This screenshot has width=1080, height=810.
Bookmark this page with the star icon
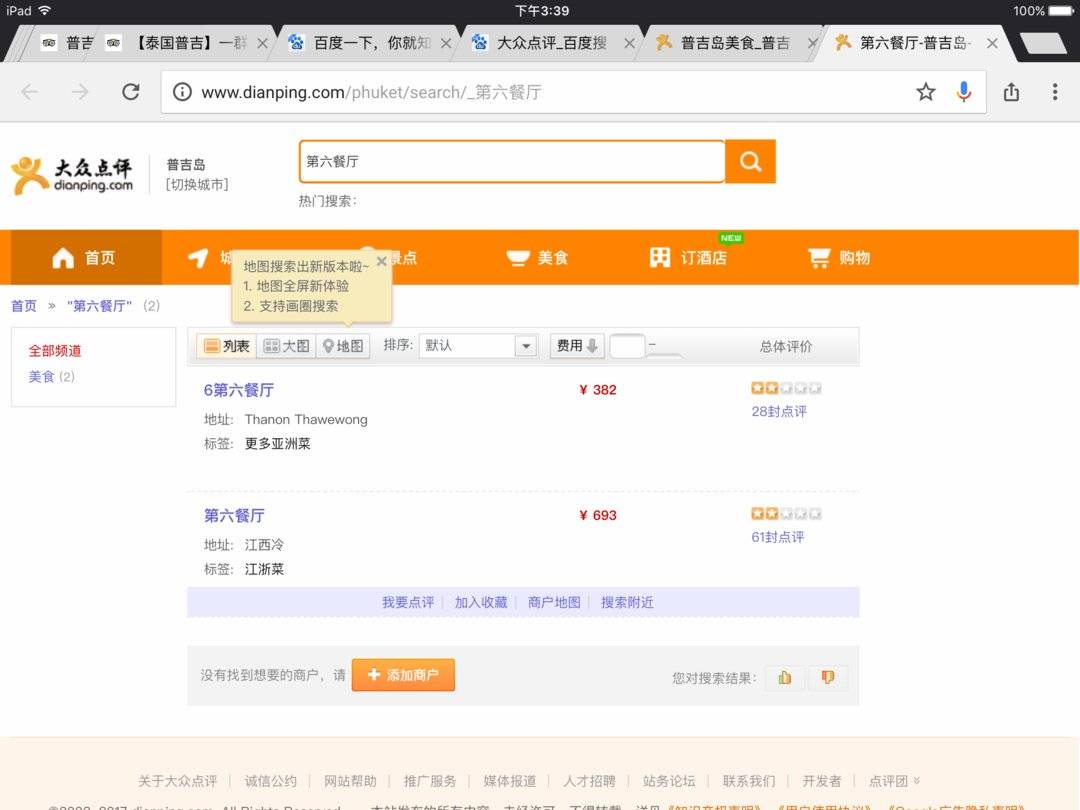[926, 92]
